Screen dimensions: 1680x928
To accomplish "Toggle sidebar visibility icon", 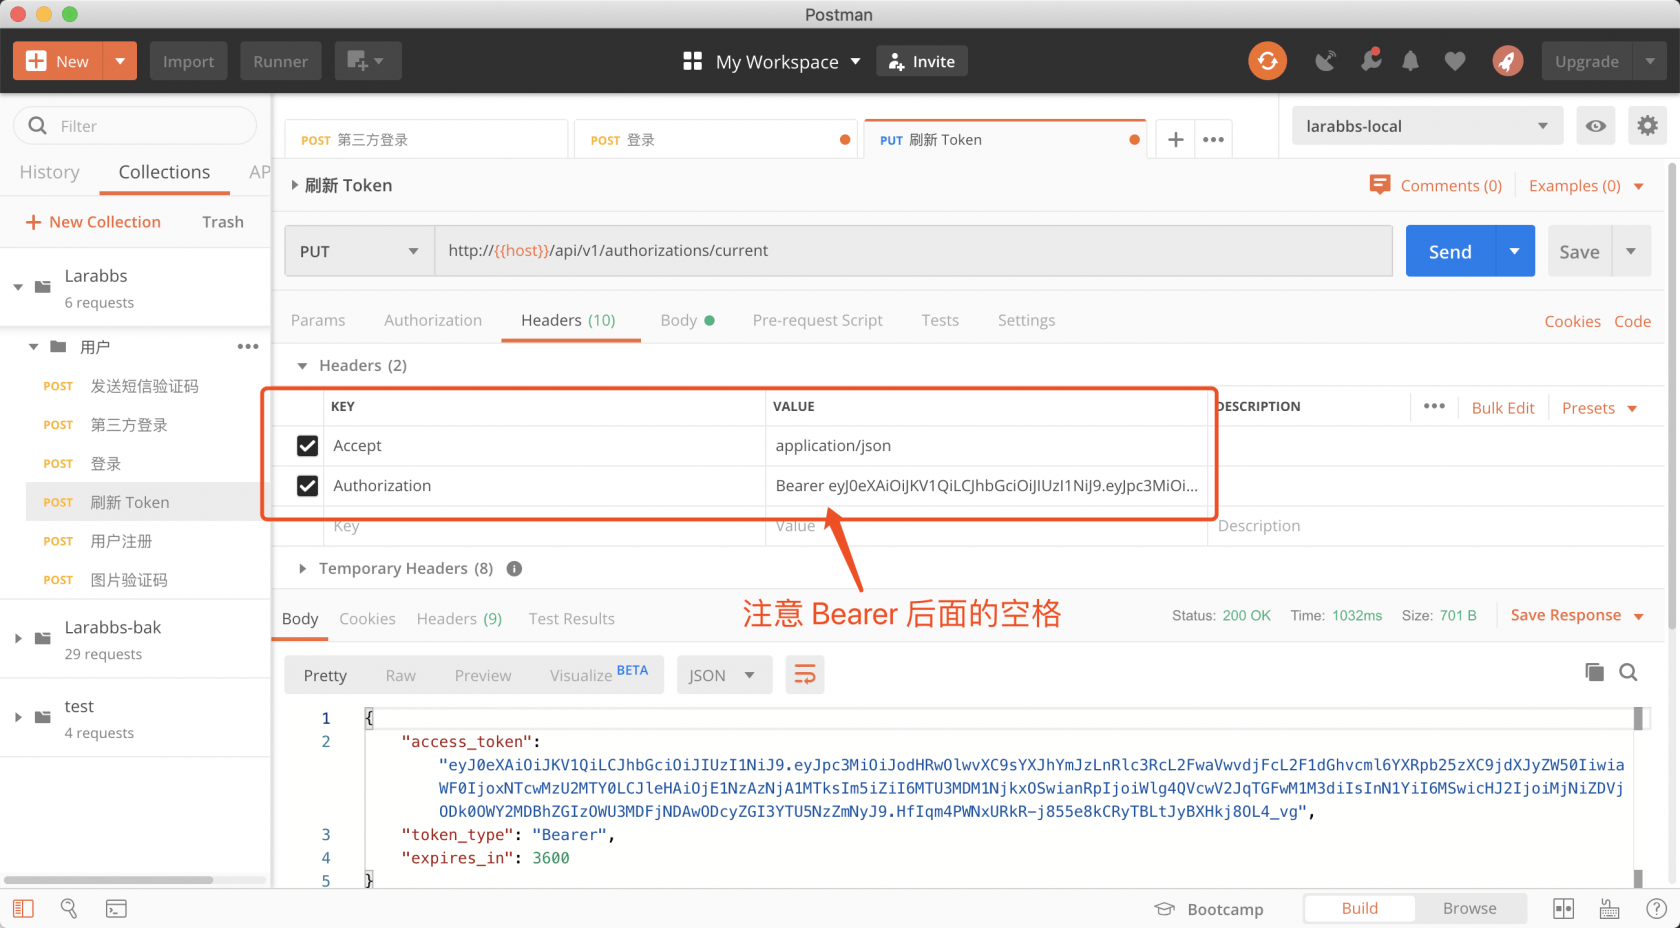I will 23,908.
